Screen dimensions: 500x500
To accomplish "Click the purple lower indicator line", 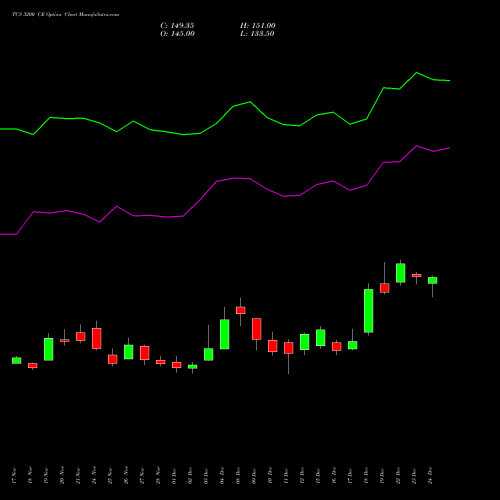I will (233, 179).
